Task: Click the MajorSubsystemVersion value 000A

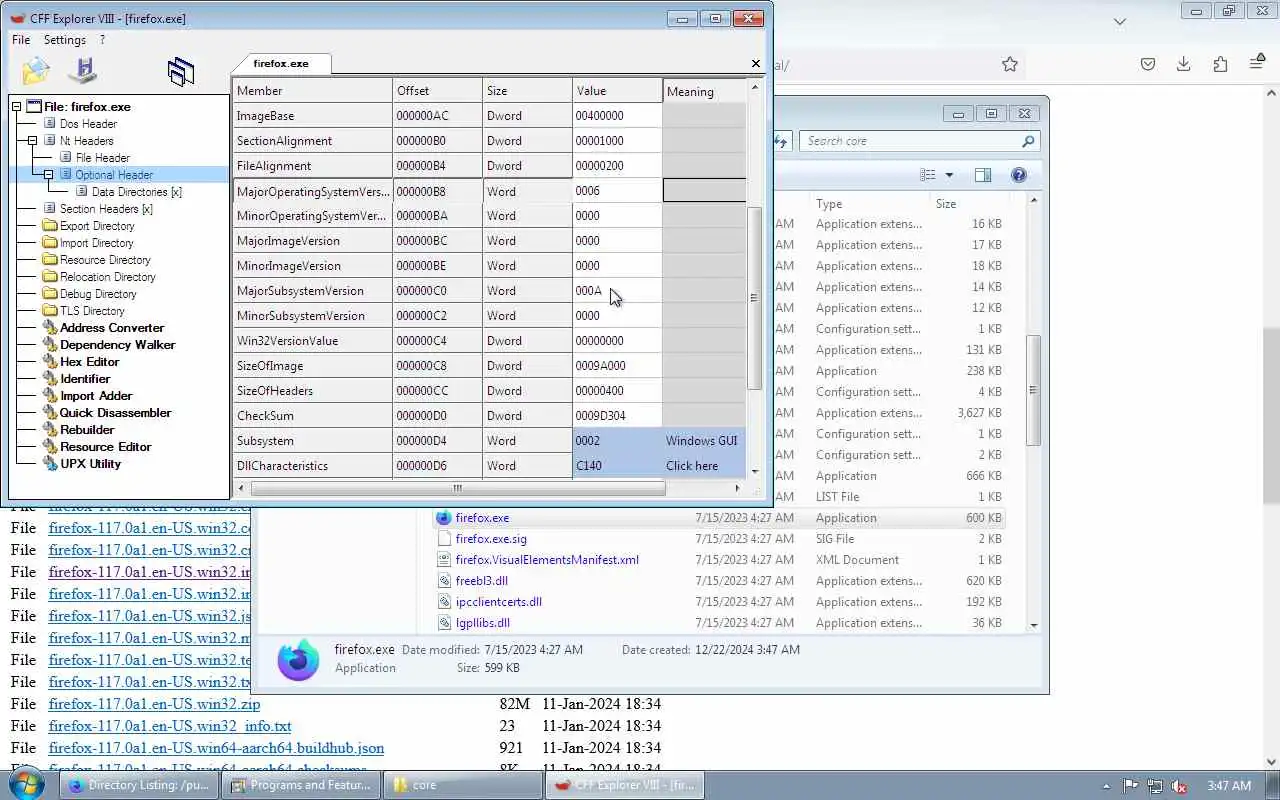Action: point(617,291)
